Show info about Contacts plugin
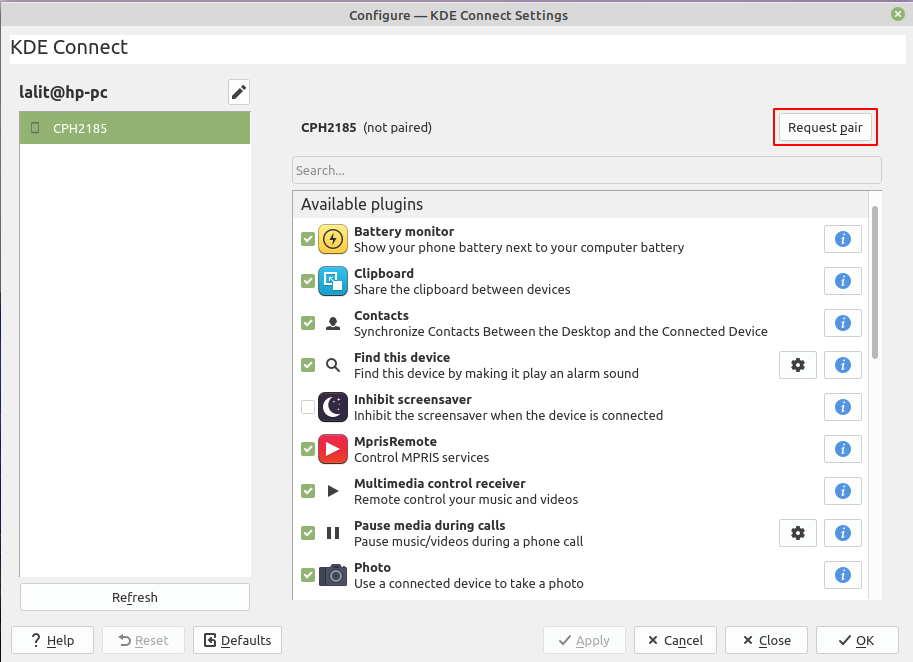The height and width of the screenshot is (662, 913). pyautogui.click(x=842, y=323)
